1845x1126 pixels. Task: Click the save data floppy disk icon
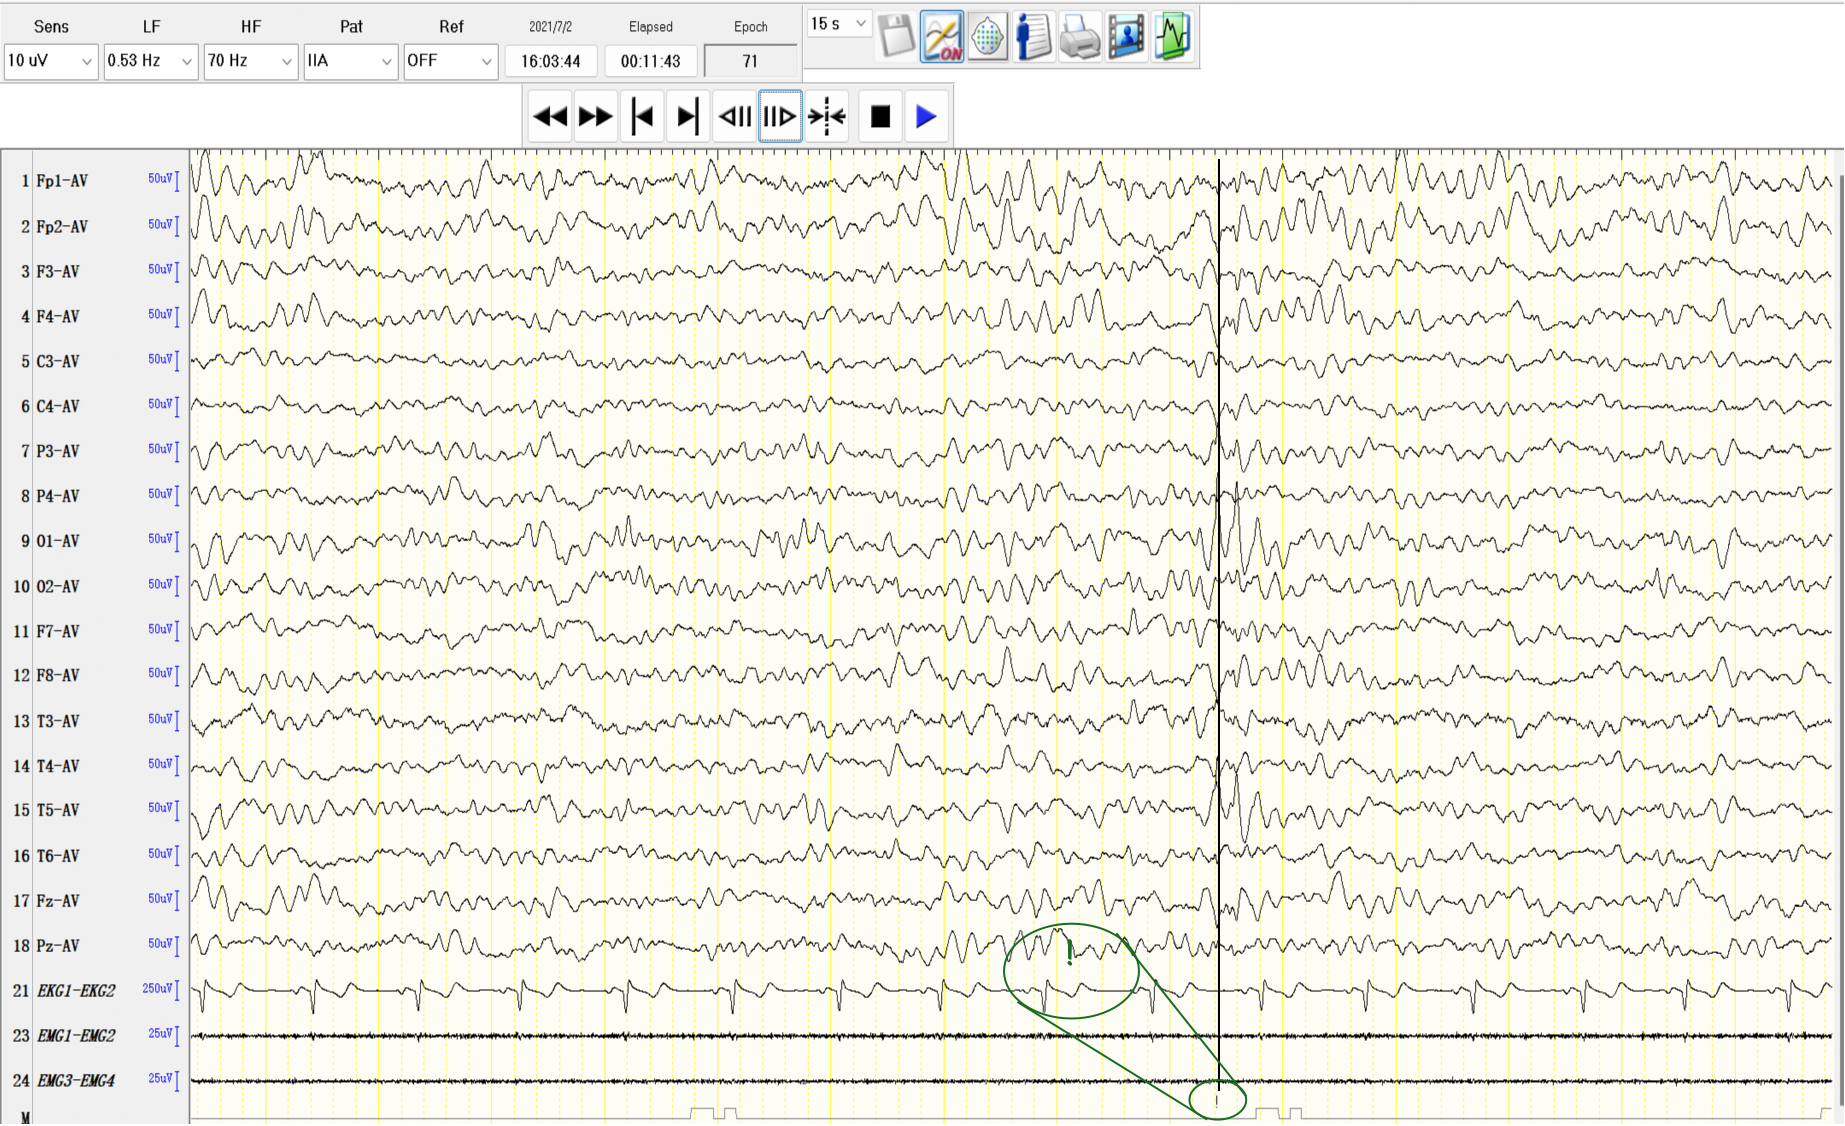[x=897, y=37]
